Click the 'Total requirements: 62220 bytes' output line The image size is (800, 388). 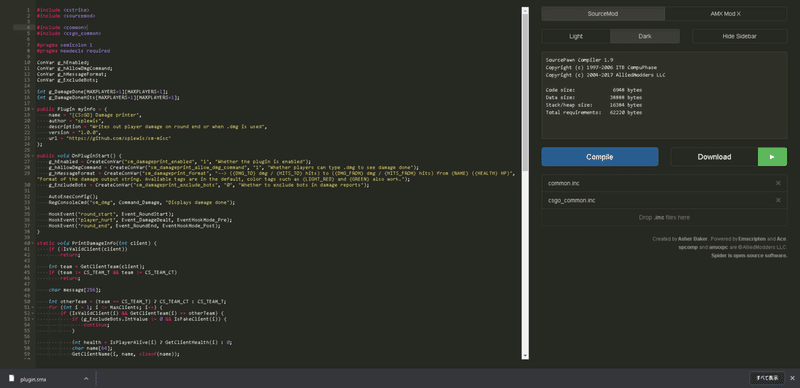594,112
